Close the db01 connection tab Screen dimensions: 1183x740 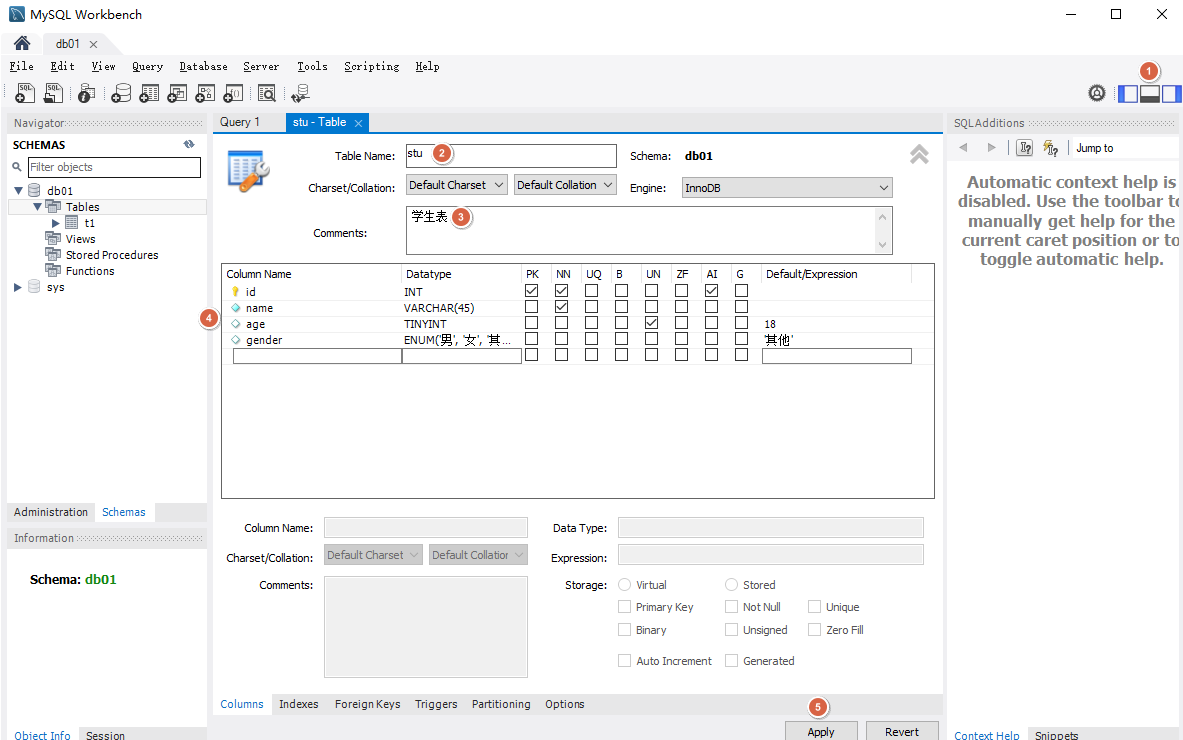pyautogui.click(x=94, y=45)
